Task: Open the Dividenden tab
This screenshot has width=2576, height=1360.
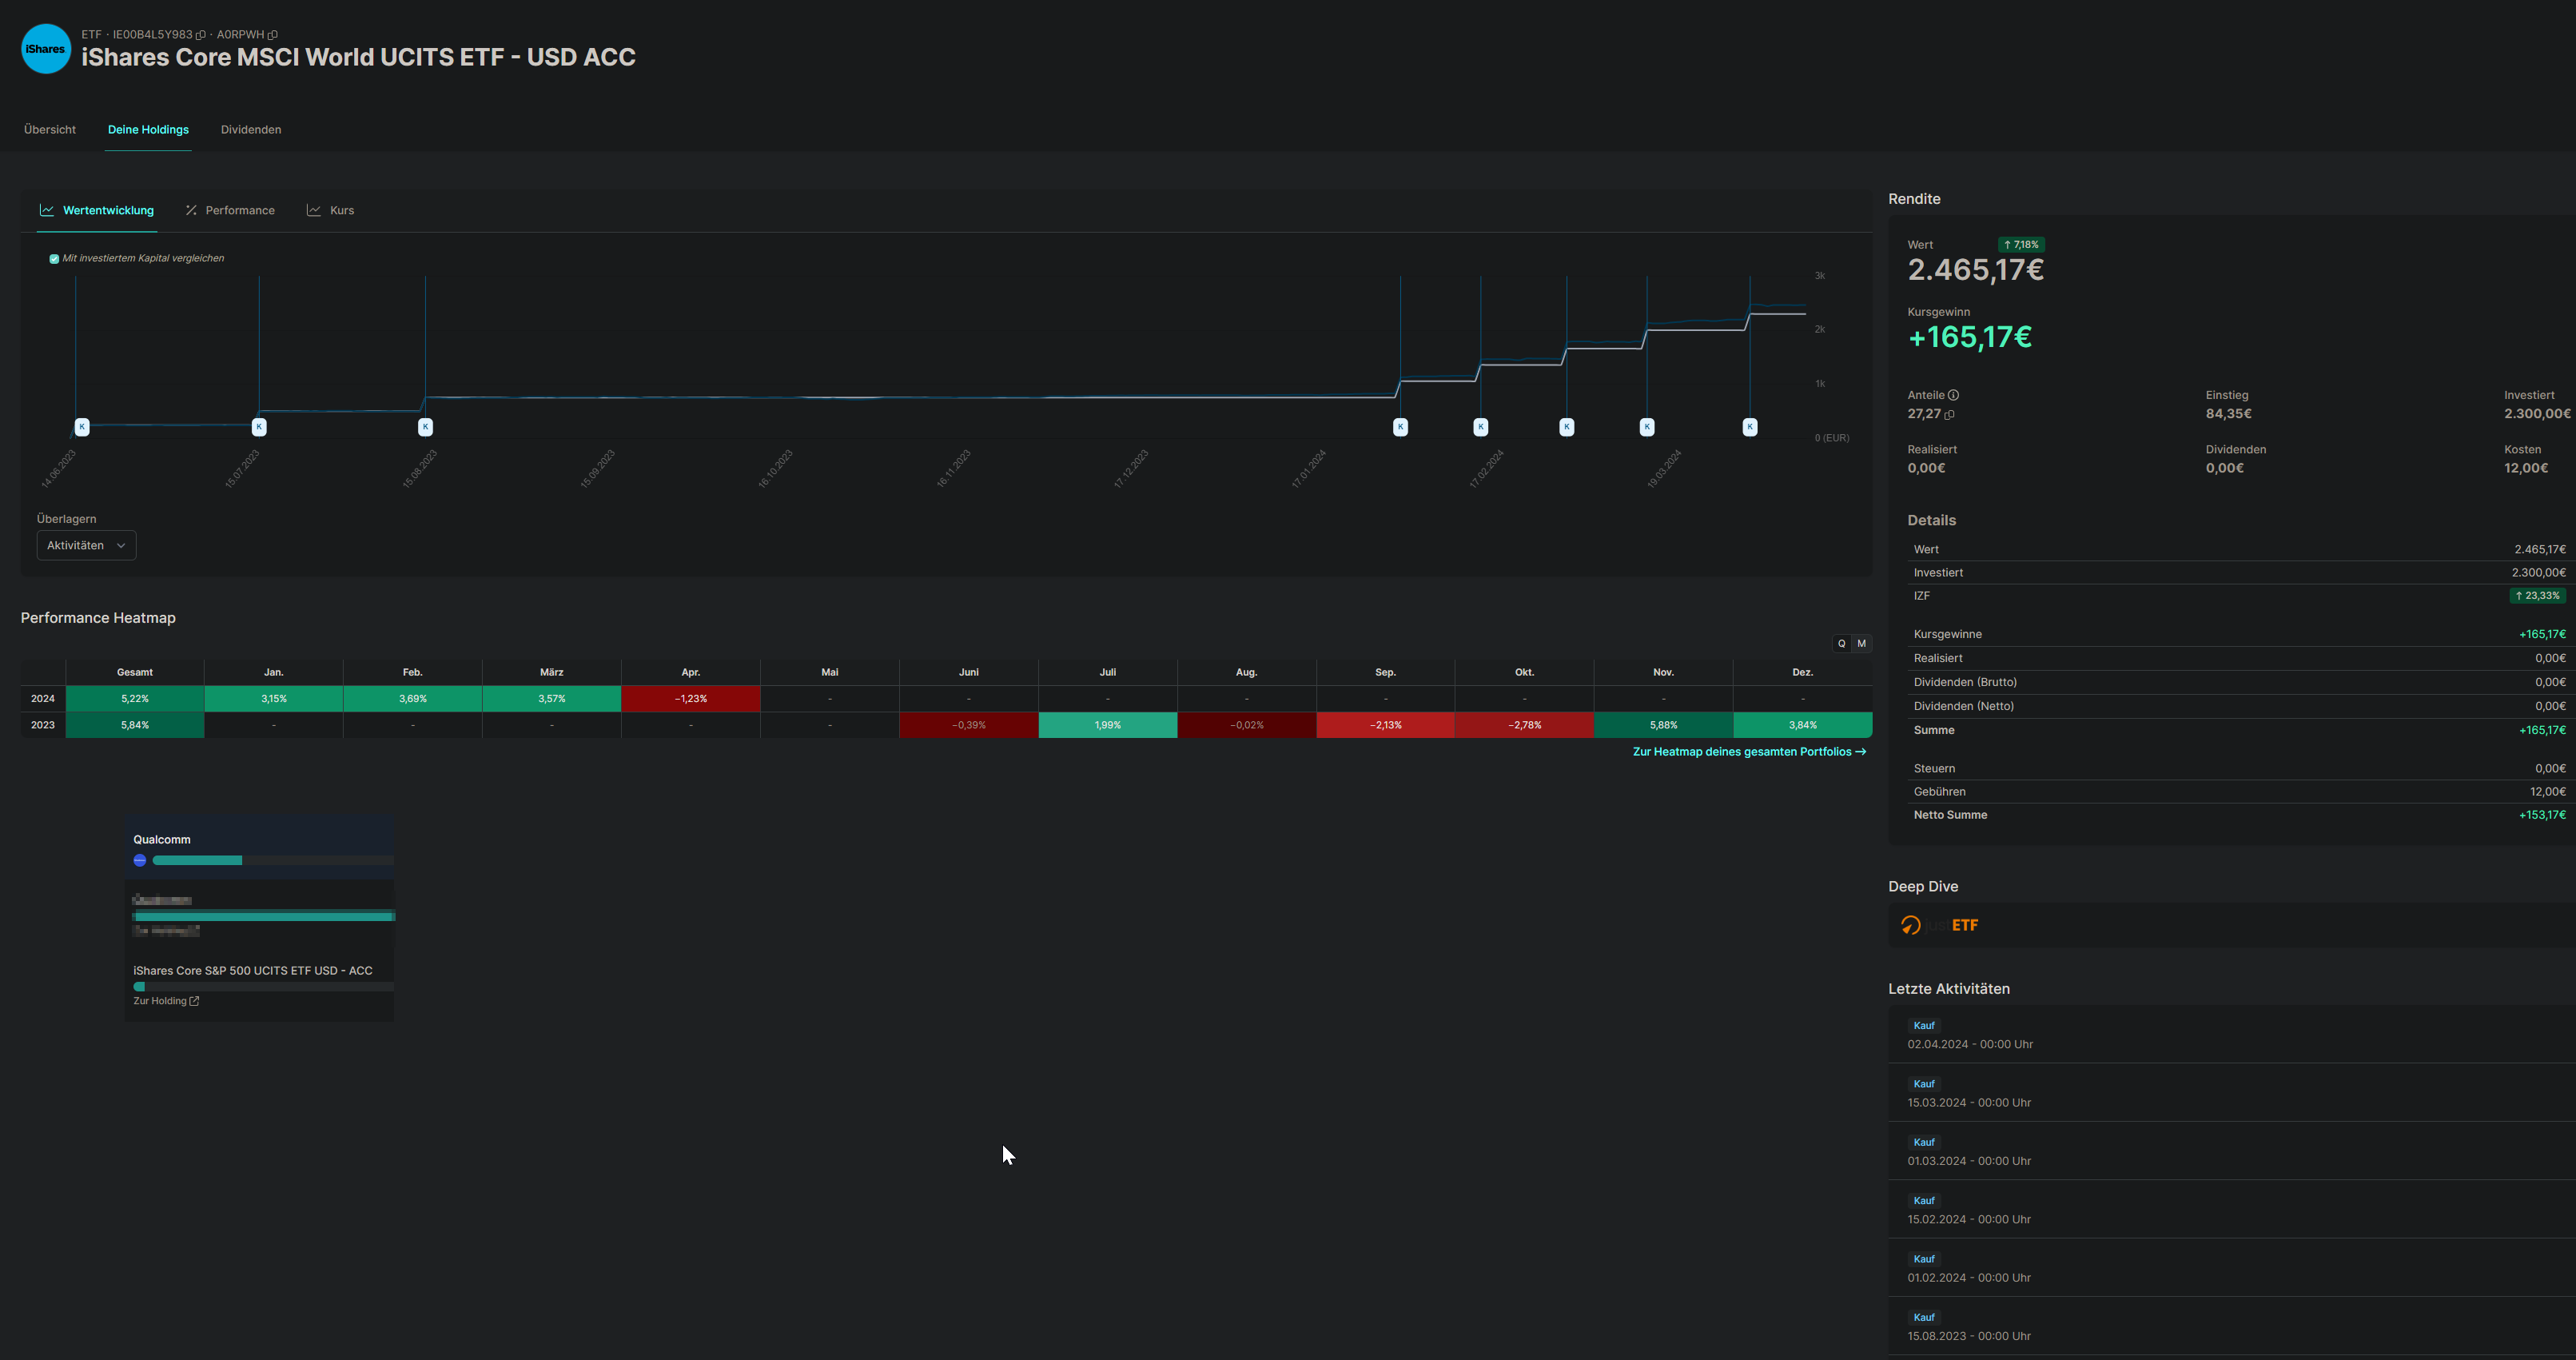Action: point(251,130)
